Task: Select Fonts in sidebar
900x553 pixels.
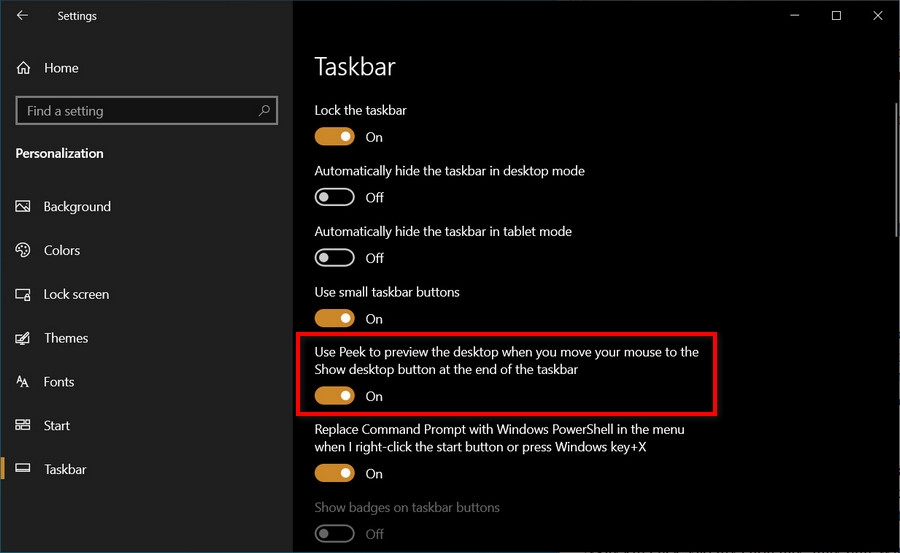Action: 59,381
